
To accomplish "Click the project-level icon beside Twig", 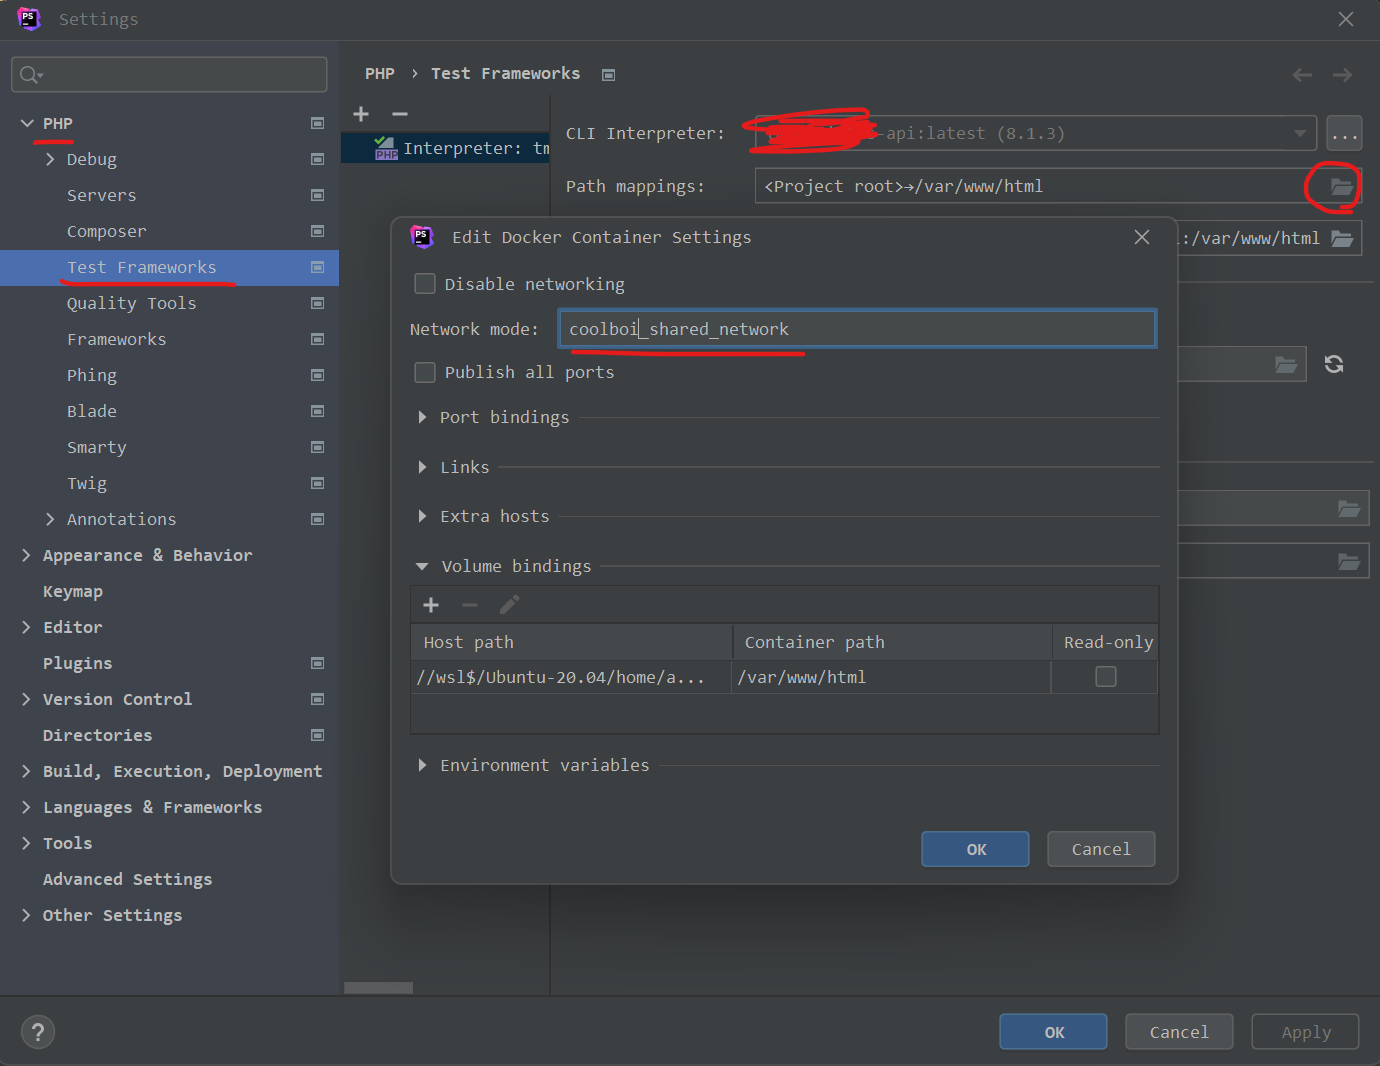I will coord(317,483).
